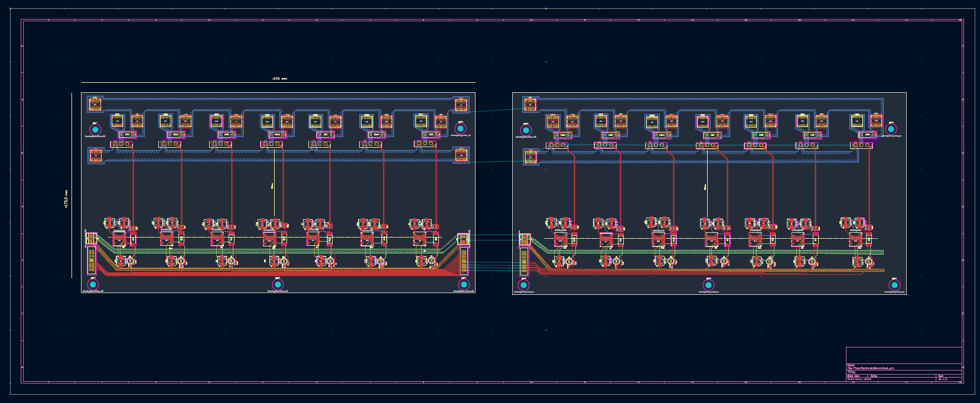980x403 pixels.
Task: Select the lower-left blue-trace connector on the right board
Action: pos(530,156)
